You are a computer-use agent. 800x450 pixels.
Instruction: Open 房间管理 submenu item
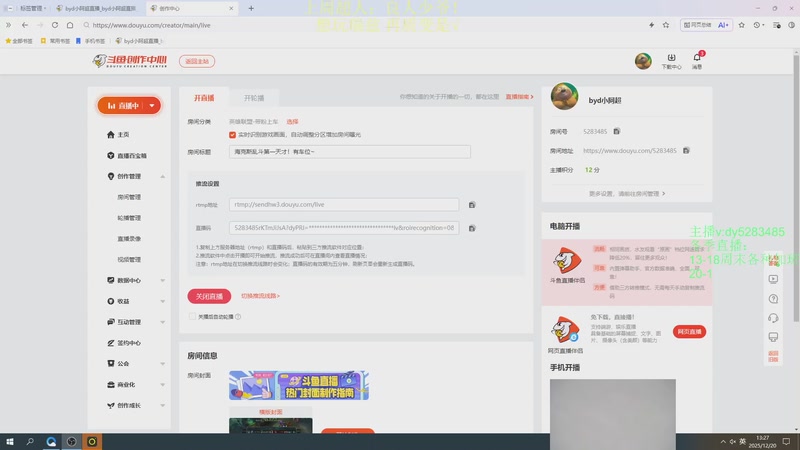(x=129, y=197)
